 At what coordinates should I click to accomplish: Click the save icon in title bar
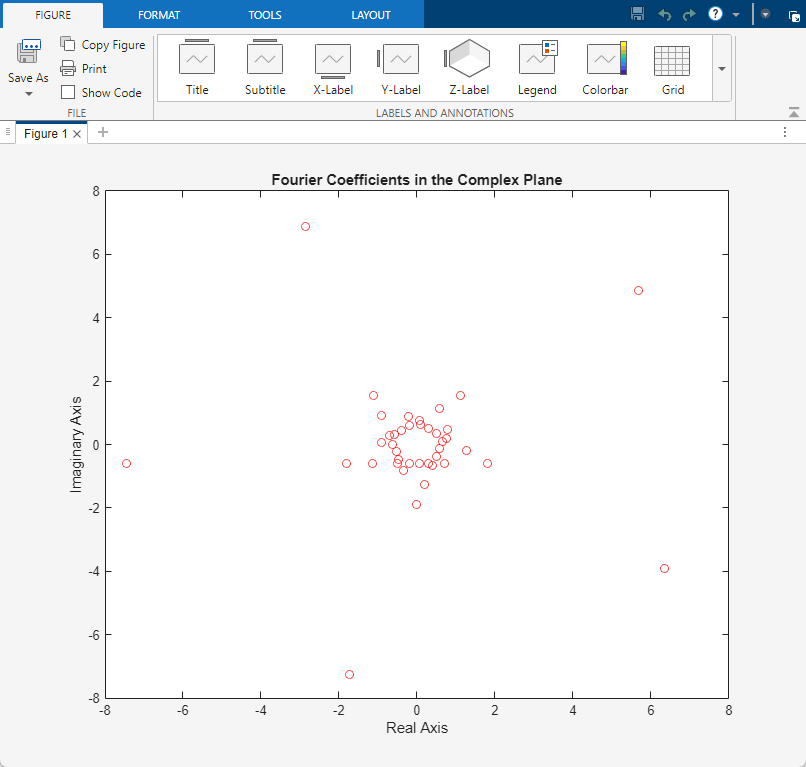click(638, 14)
